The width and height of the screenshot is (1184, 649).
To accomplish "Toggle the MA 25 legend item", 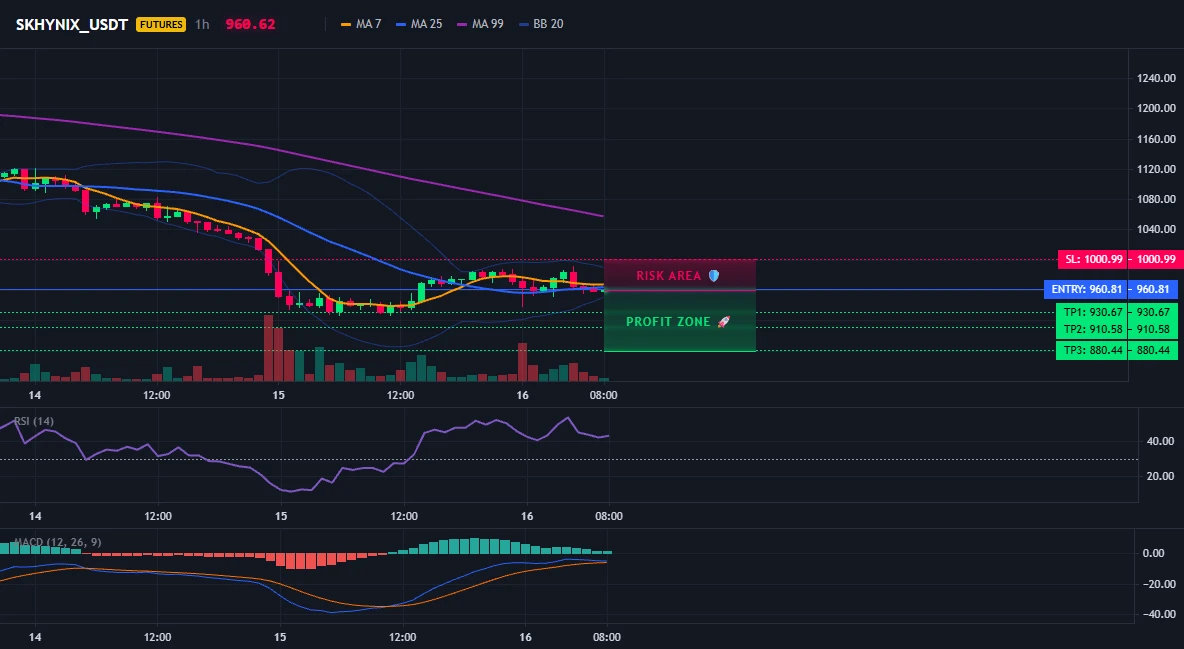I will coord(419,24).
